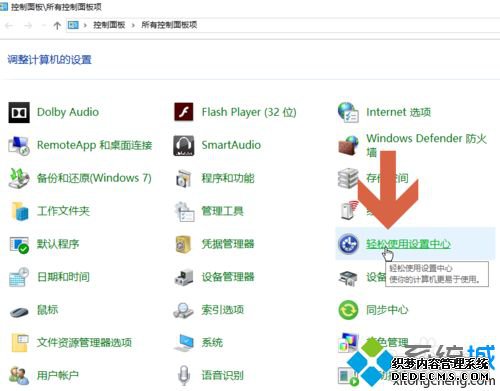Click the window title bar icon
Screen dimensions: 500x391
4,7
